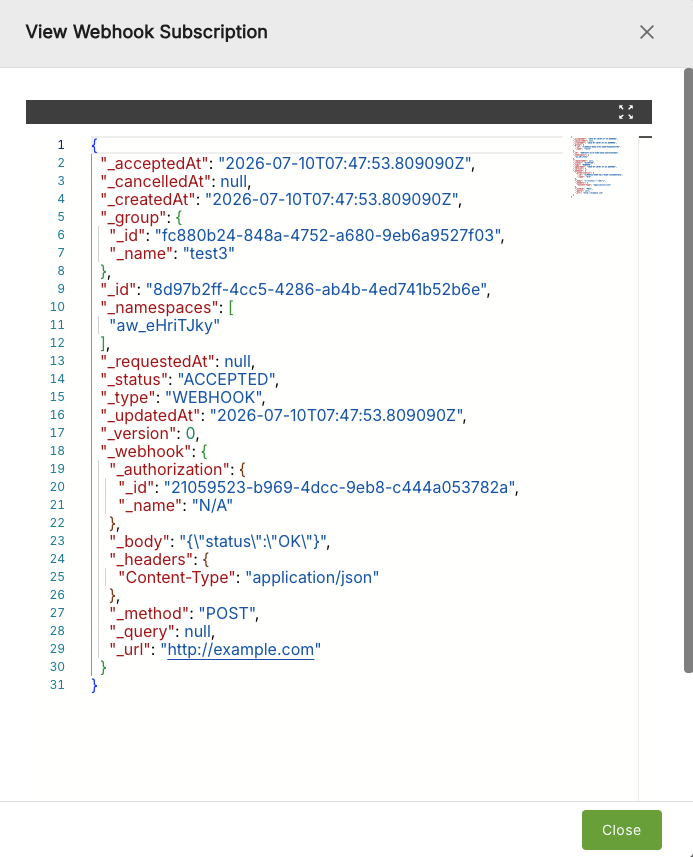
Task: Click the "_requestedAt" null line
Action: point(178,361)
